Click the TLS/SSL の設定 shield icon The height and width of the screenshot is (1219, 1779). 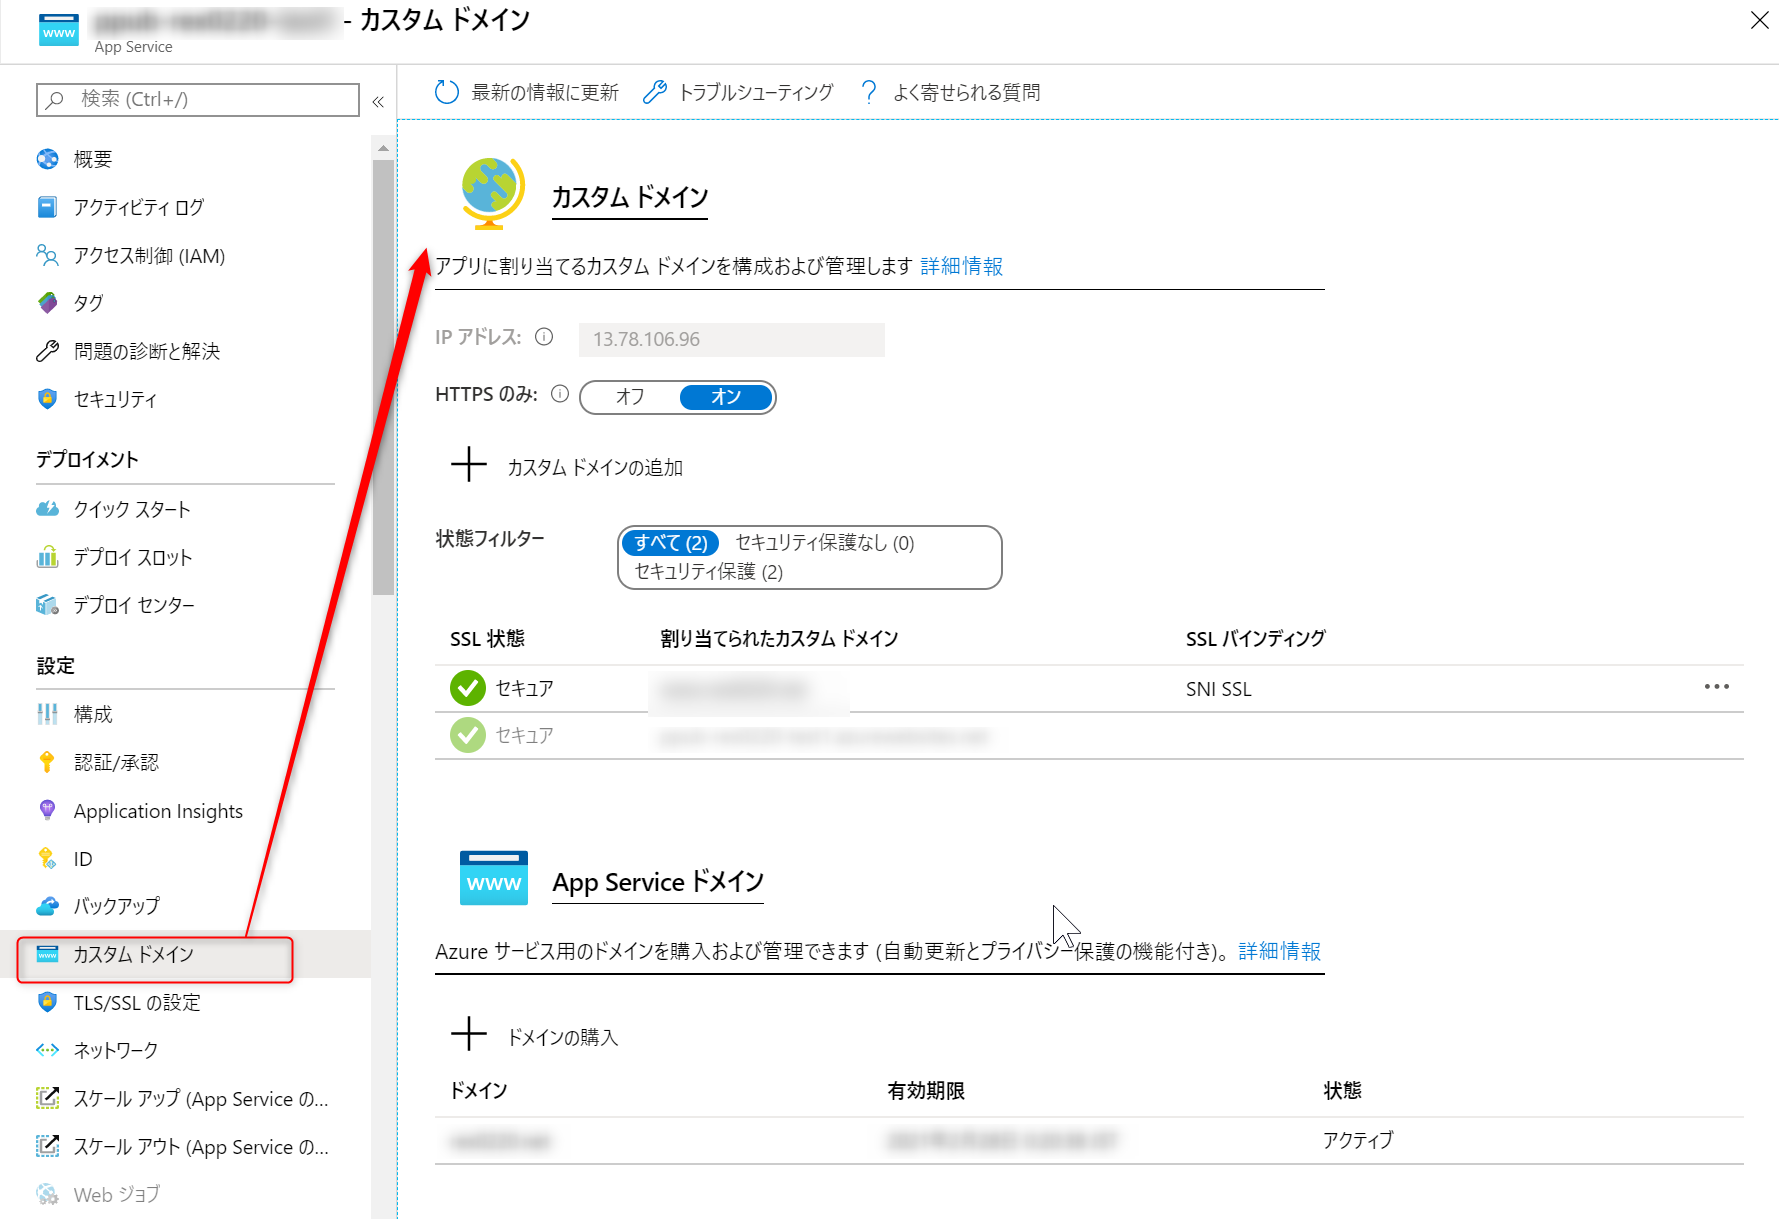47,1002
